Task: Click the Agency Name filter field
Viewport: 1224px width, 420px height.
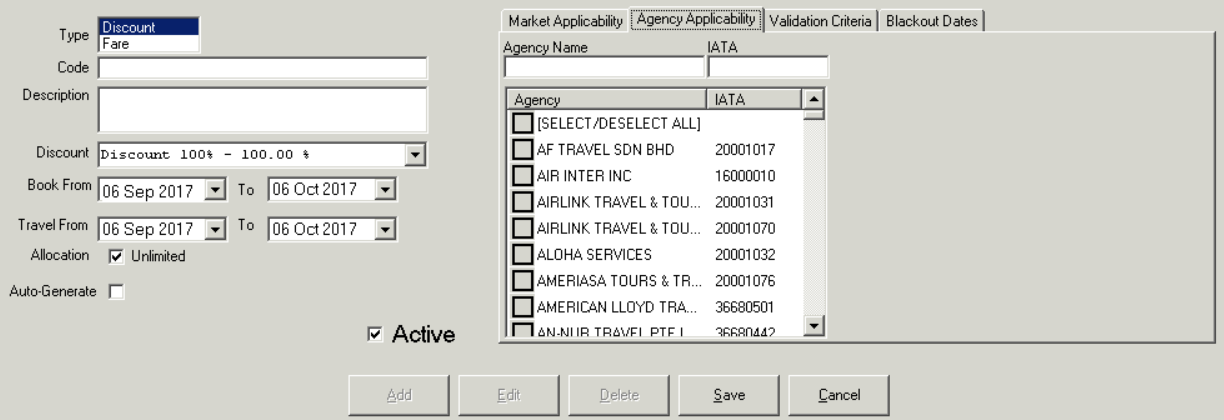Action: tap(604, 67)
